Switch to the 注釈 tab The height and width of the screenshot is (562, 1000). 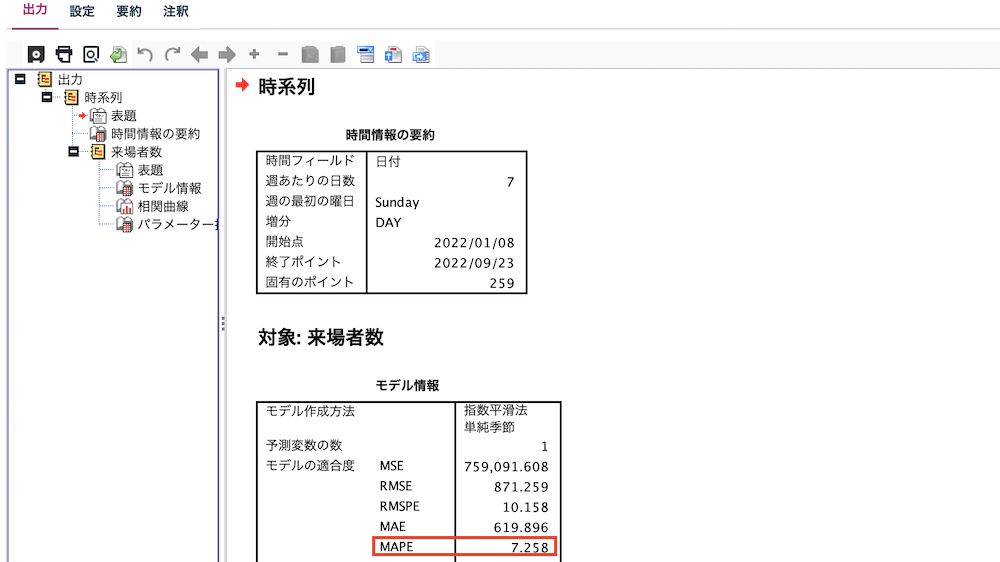click(175, 11)
